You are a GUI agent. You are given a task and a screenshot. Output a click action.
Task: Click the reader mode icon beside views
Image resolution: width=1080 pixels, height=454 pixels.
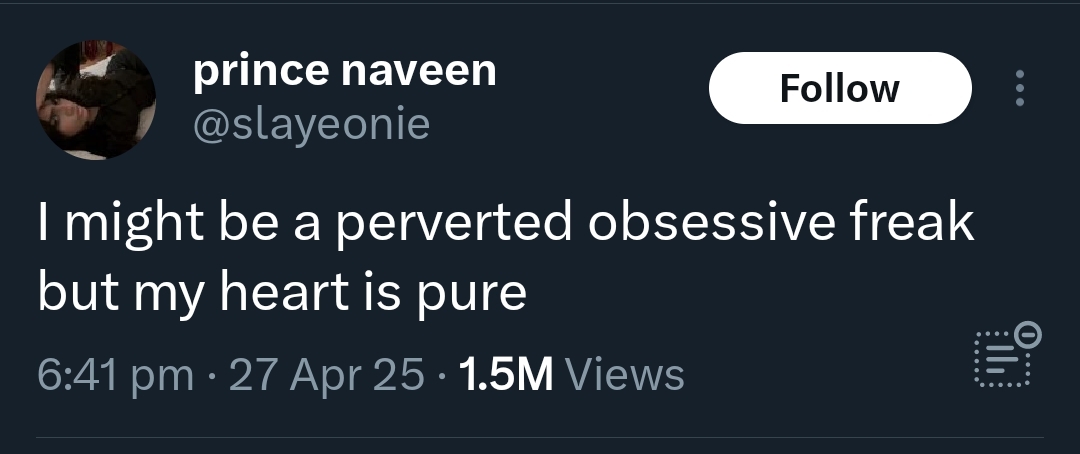[x=1005, y=356]
